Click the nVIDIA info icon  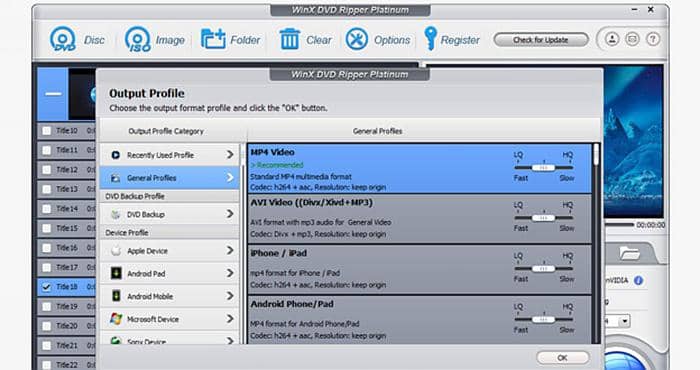(638, 280)
